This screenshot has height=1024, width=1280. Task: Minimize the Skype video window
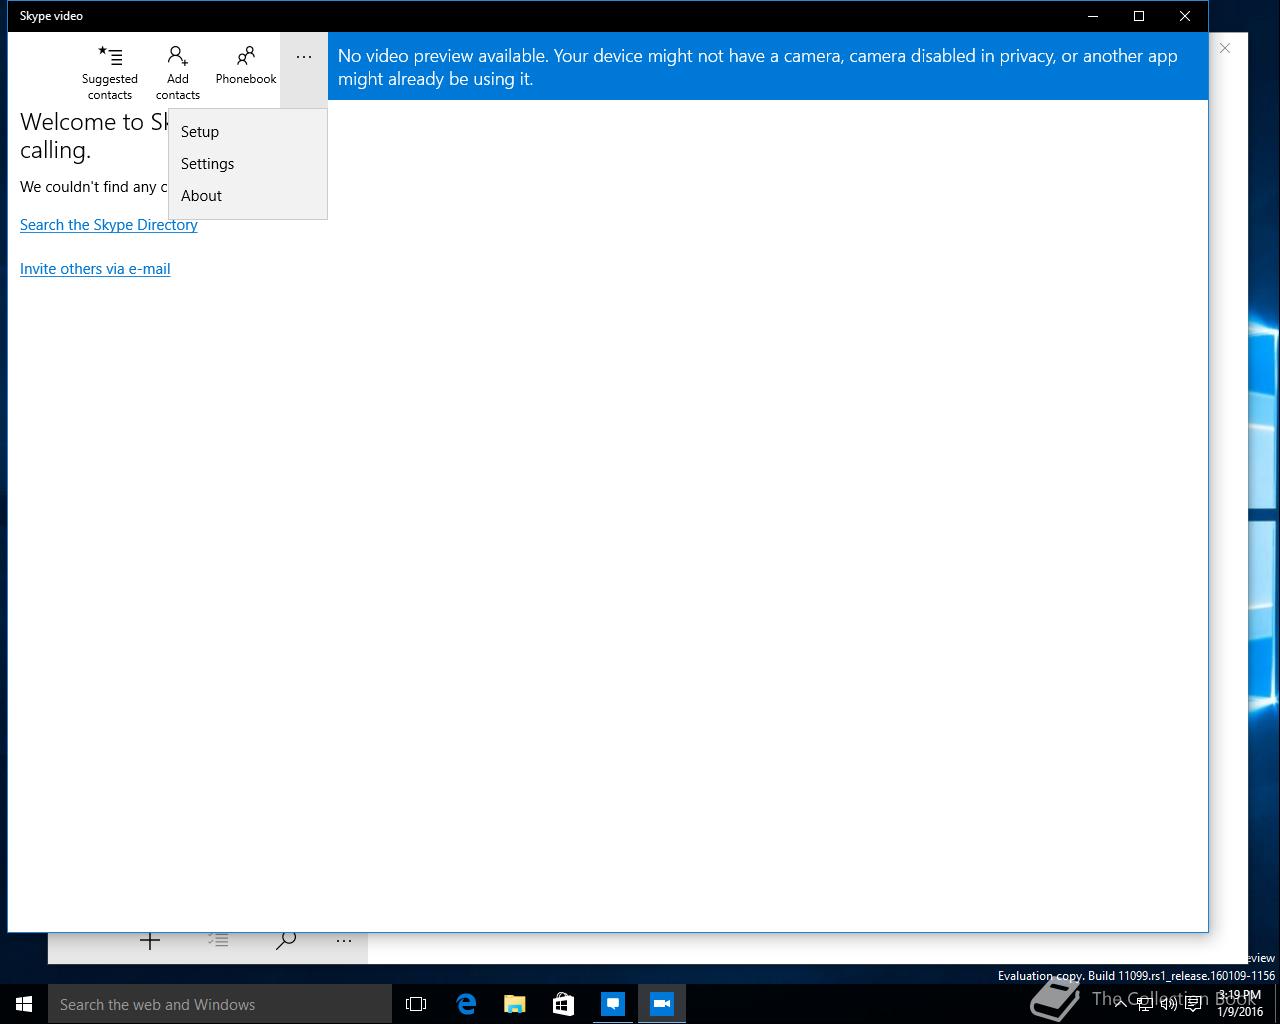1093,16
